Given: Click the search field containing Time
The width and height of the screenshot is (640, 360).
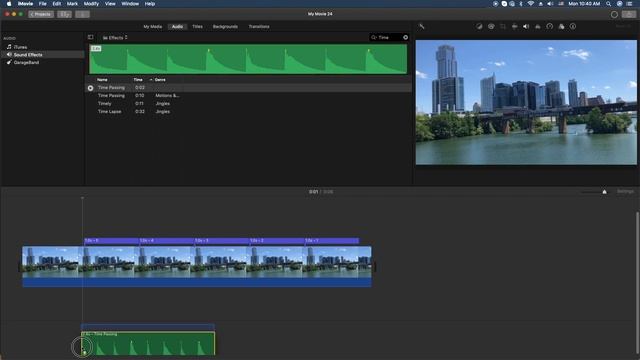Looking at the screenshot, I should click(389, 37).
